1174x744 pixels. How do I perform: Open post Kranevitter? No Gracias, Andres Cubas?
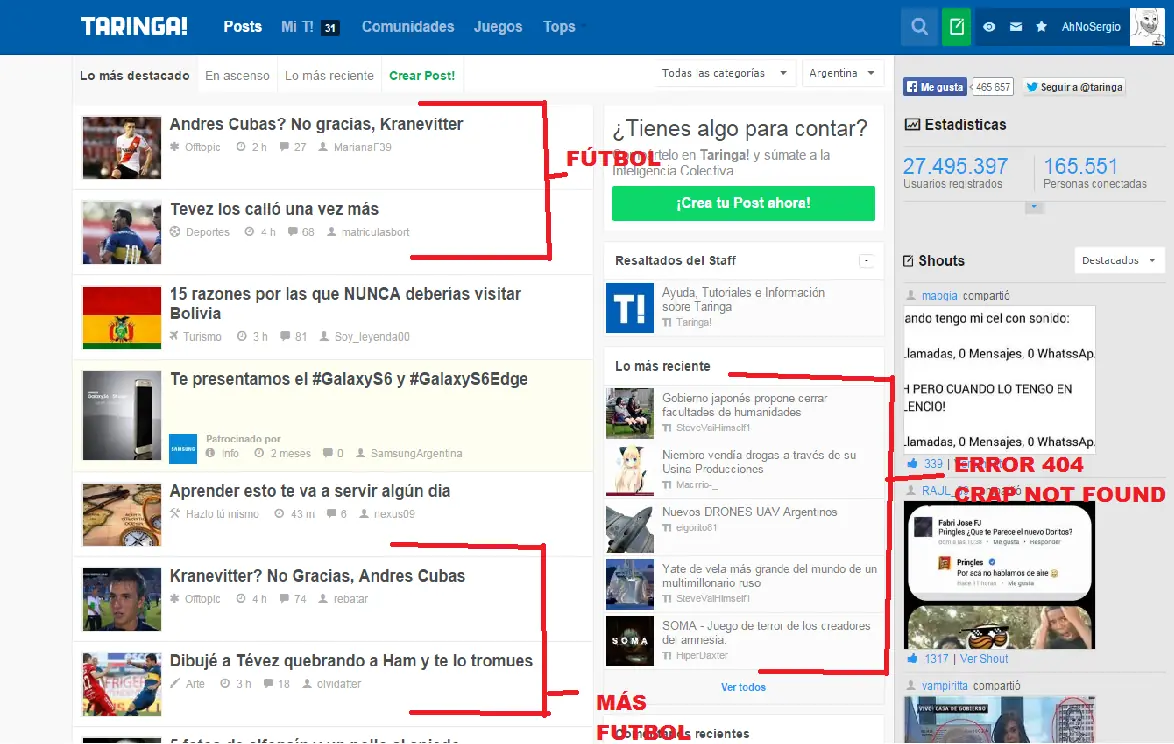coord(317,576)
